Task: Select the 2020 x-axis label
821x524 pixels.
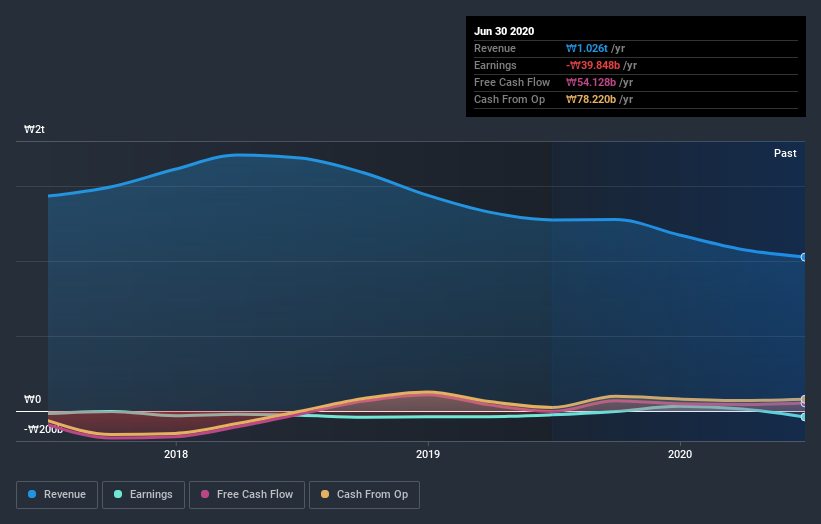Action: click(x=680, y=454)
